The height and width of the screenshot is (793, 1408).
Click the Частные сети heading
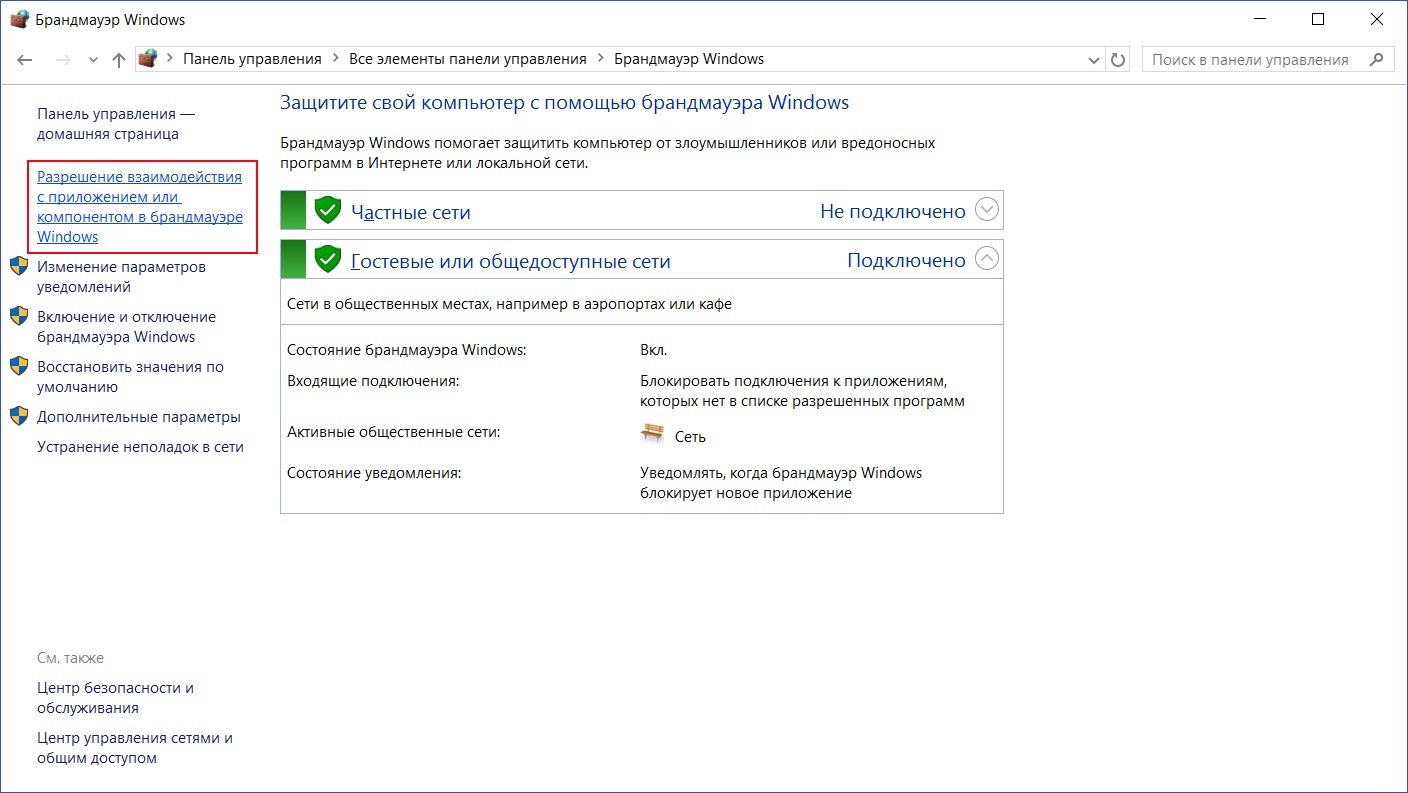[411, 212]
